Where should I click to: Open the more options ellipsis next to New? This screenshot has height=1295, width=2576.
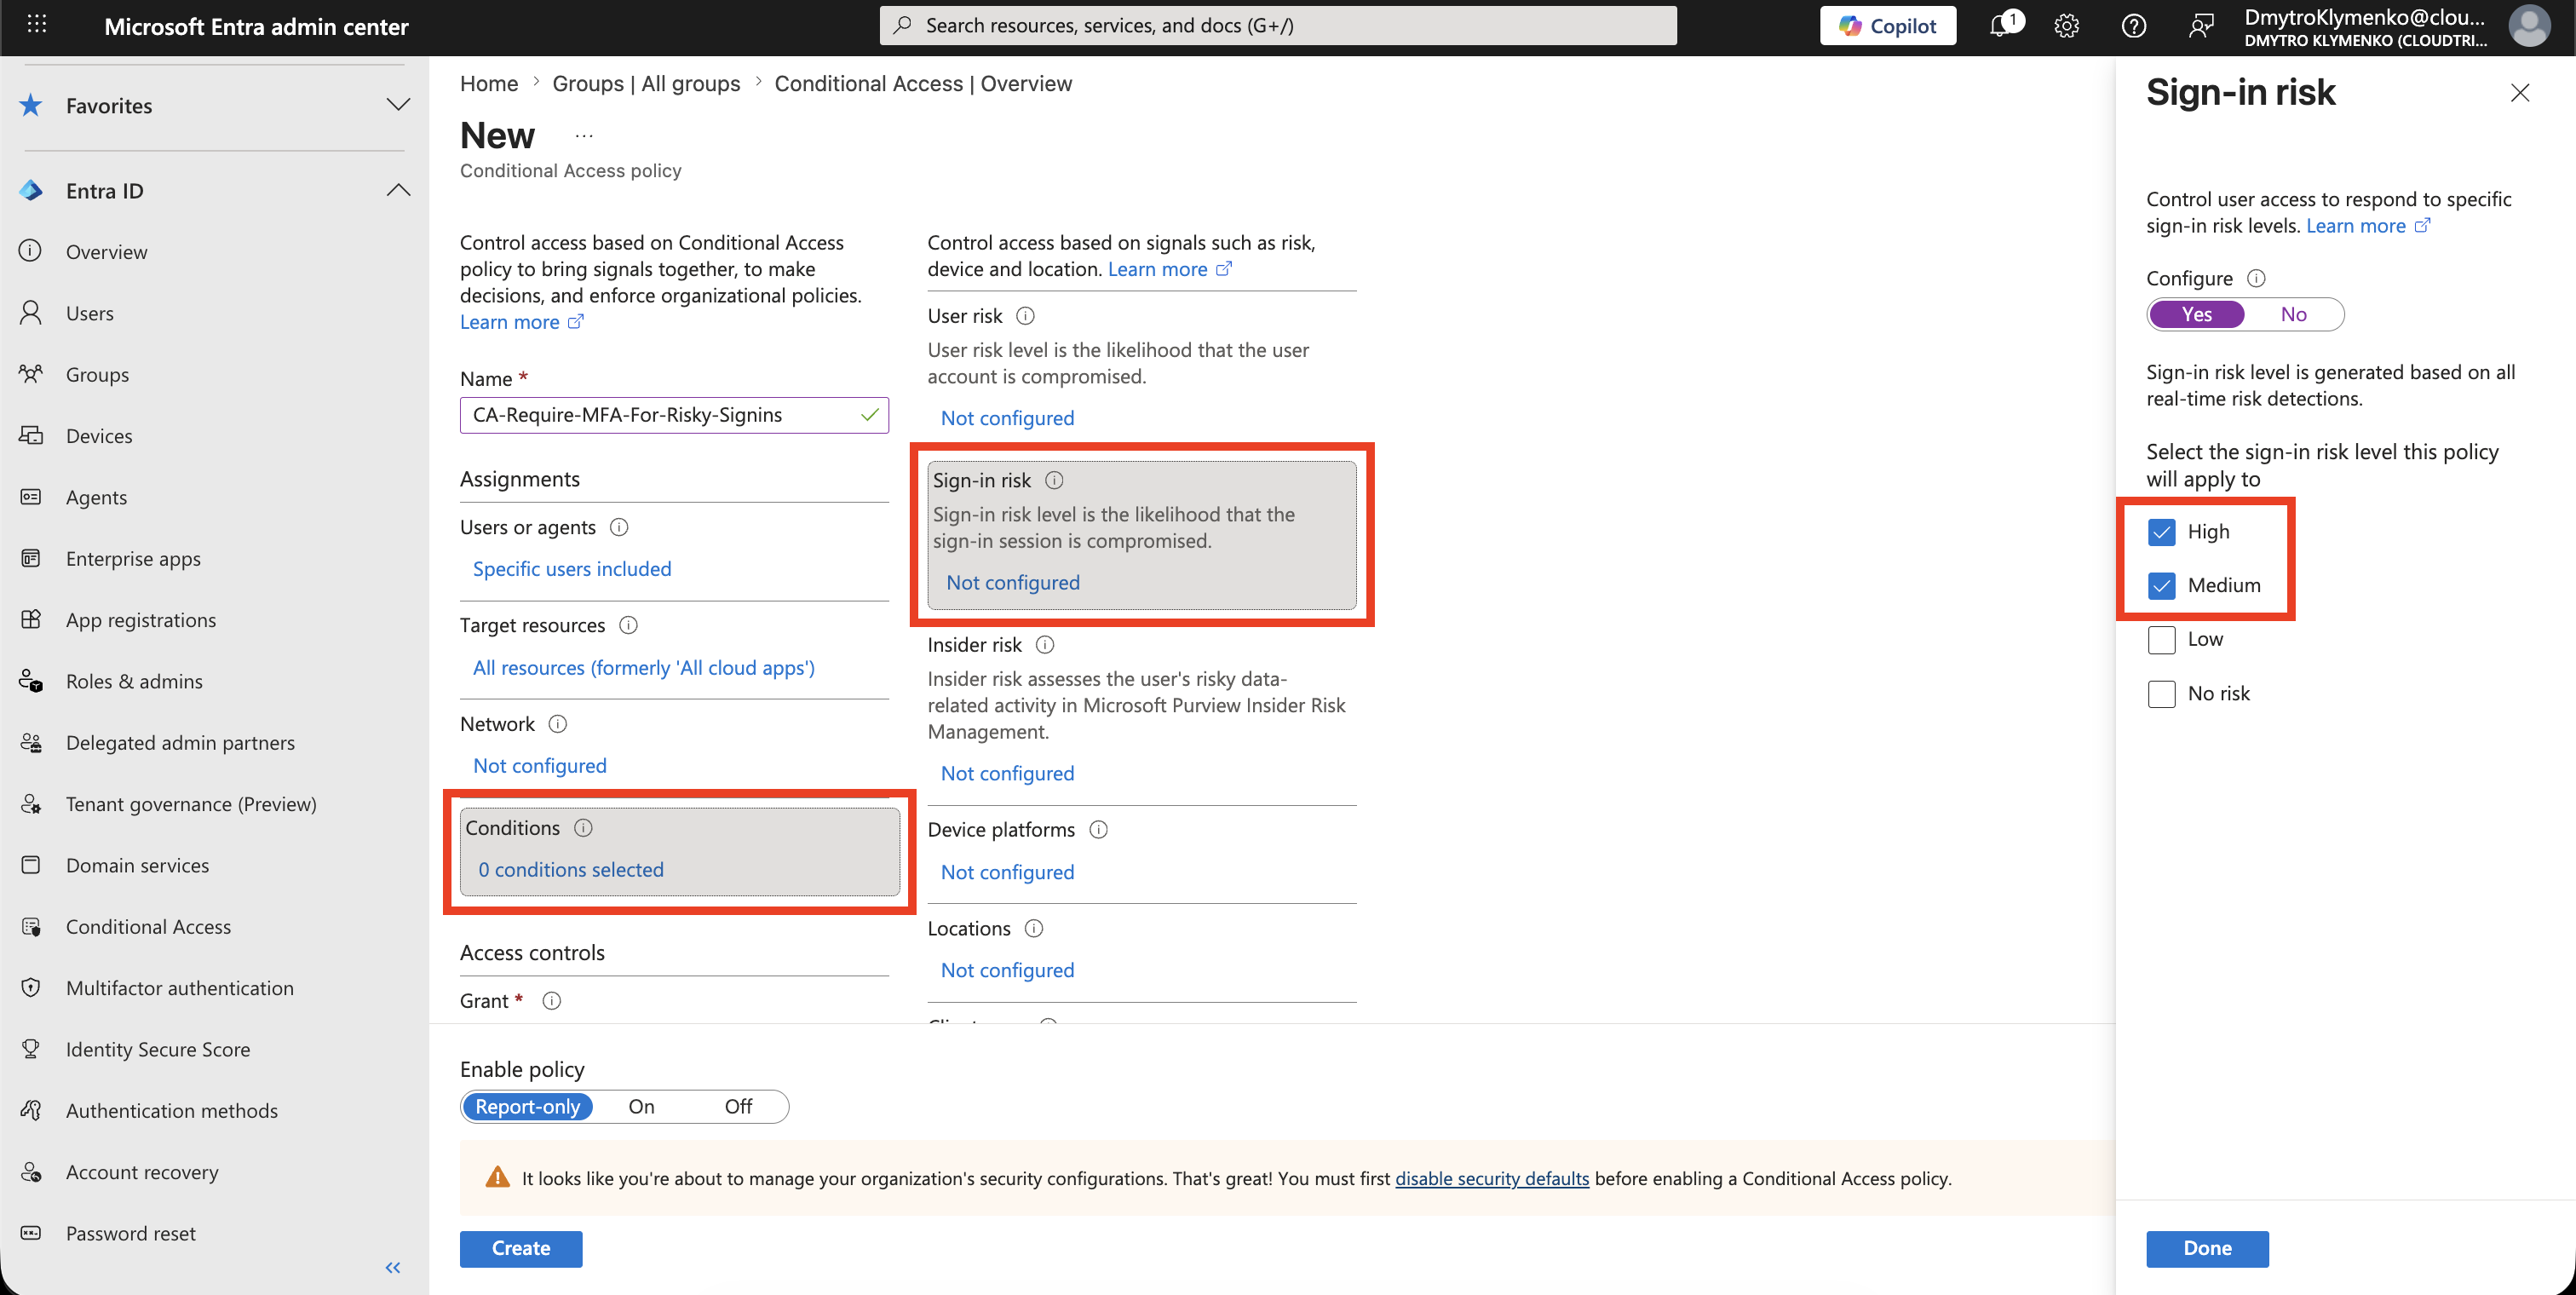584,136
